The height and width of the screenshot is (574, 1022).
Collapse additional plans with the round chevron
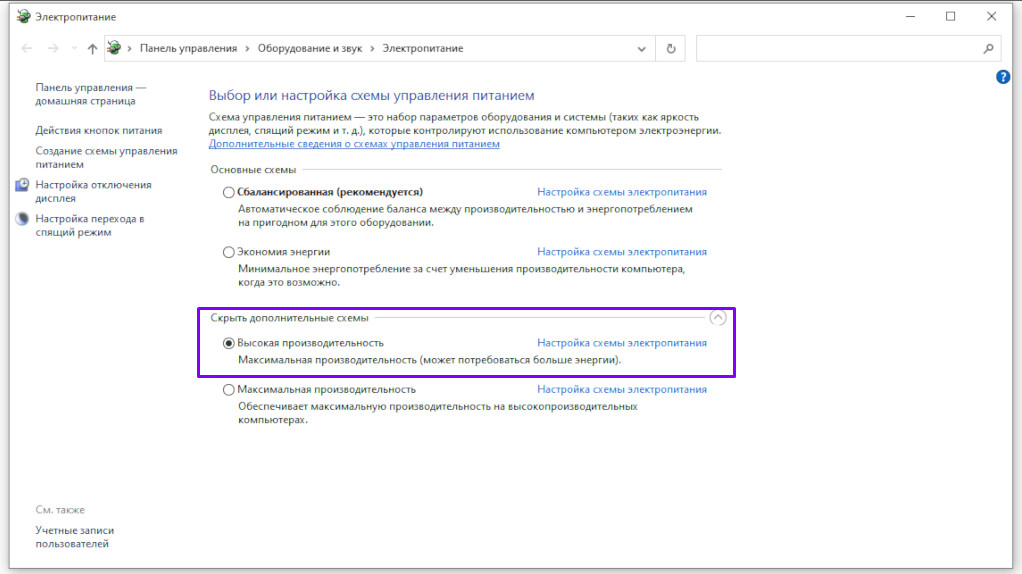tap(718, 317)
